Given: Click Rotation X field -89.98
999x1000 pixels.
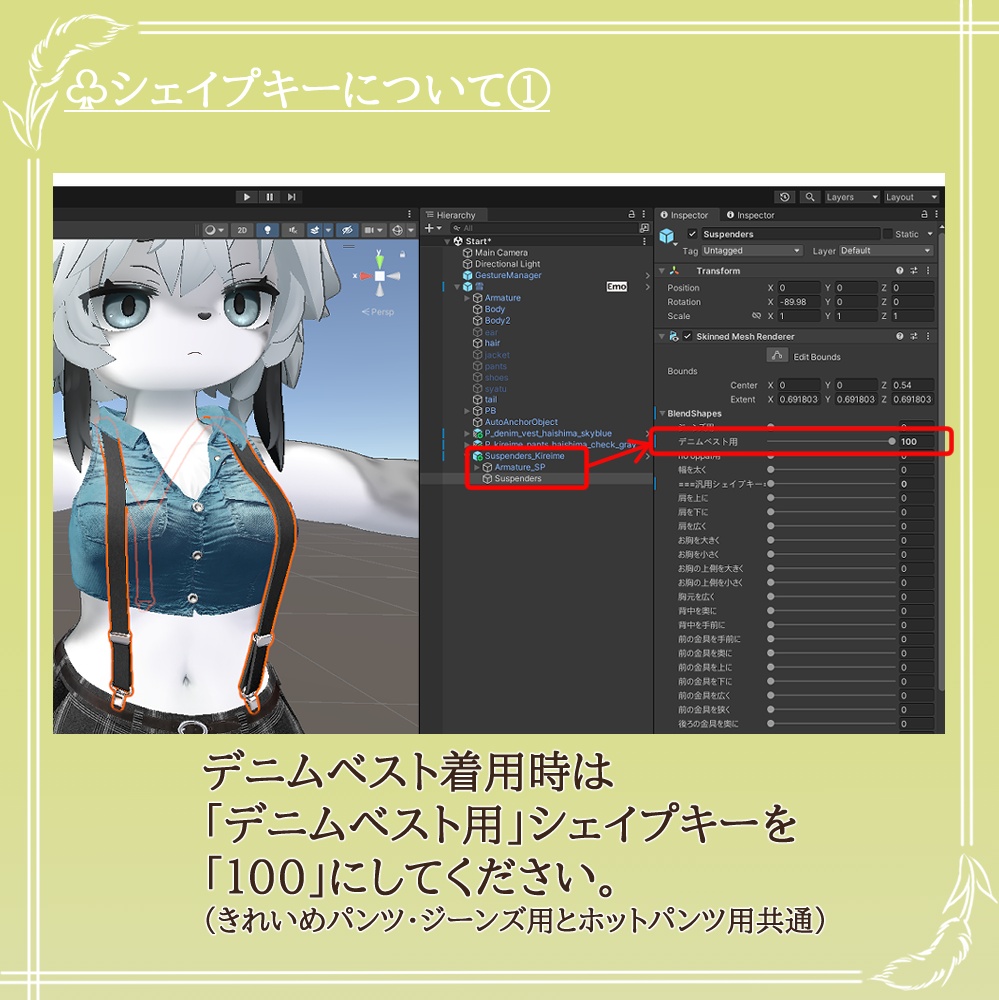Looking at the screenshot, I should tap(799, 302).
